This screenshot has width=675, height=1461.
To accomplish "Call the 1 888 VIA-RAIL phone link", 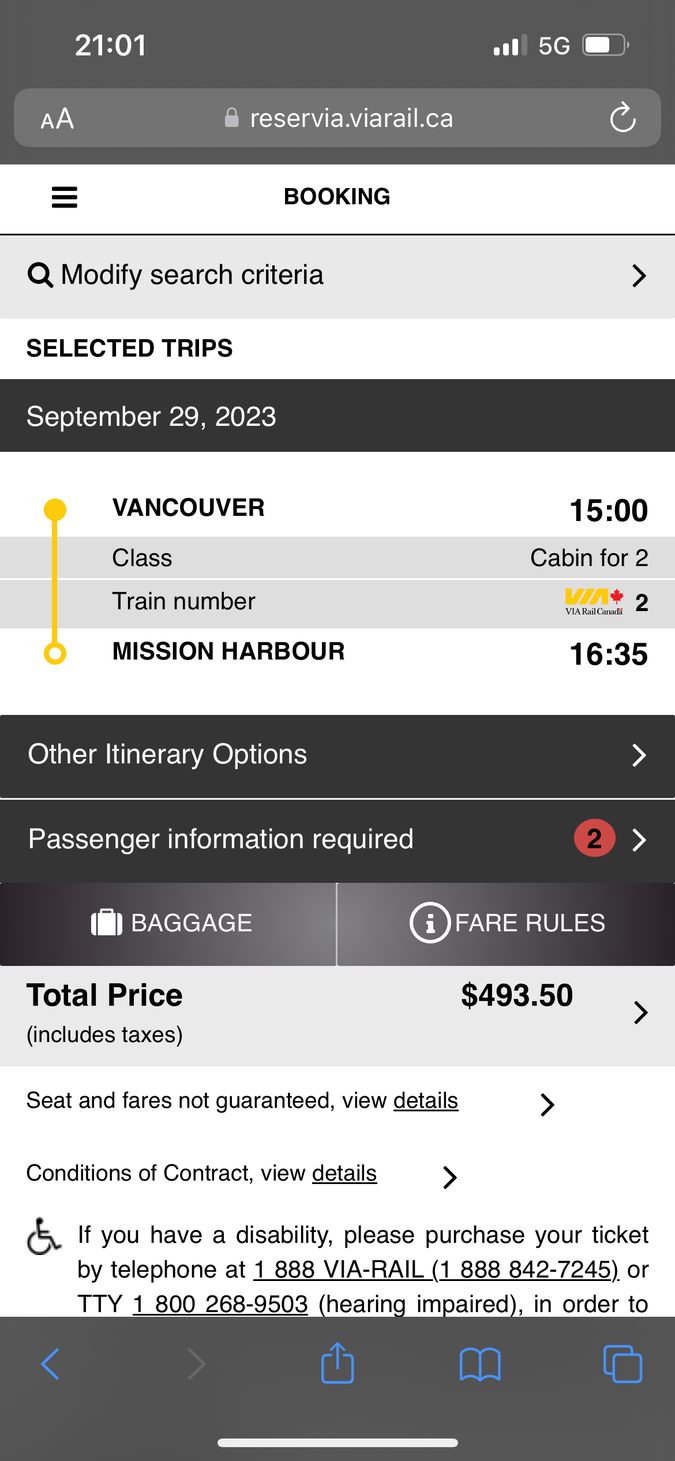I will coord(436,1270).
